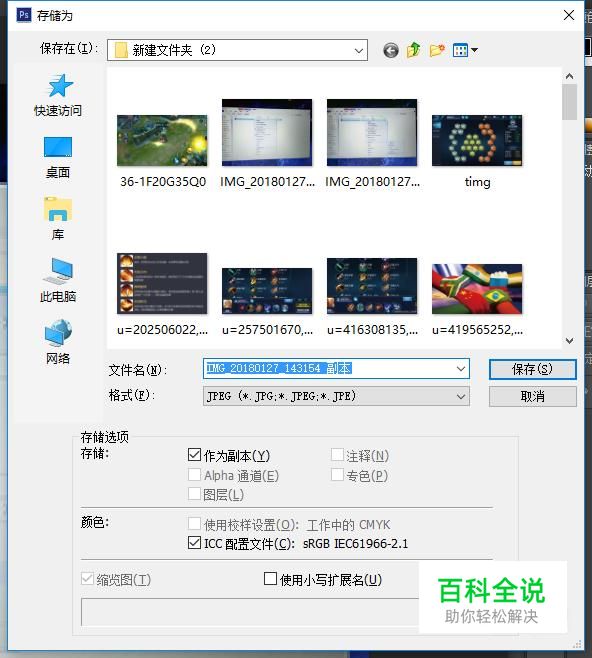Open 库 in the sidebar
Viewport: 592px width, 658px height.
(58, 219)
